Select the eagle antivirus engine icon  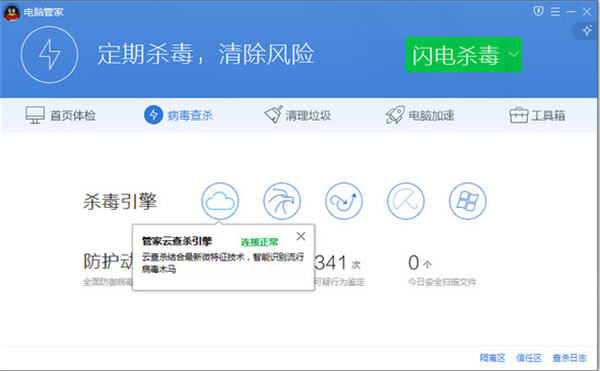pos(282,201)
